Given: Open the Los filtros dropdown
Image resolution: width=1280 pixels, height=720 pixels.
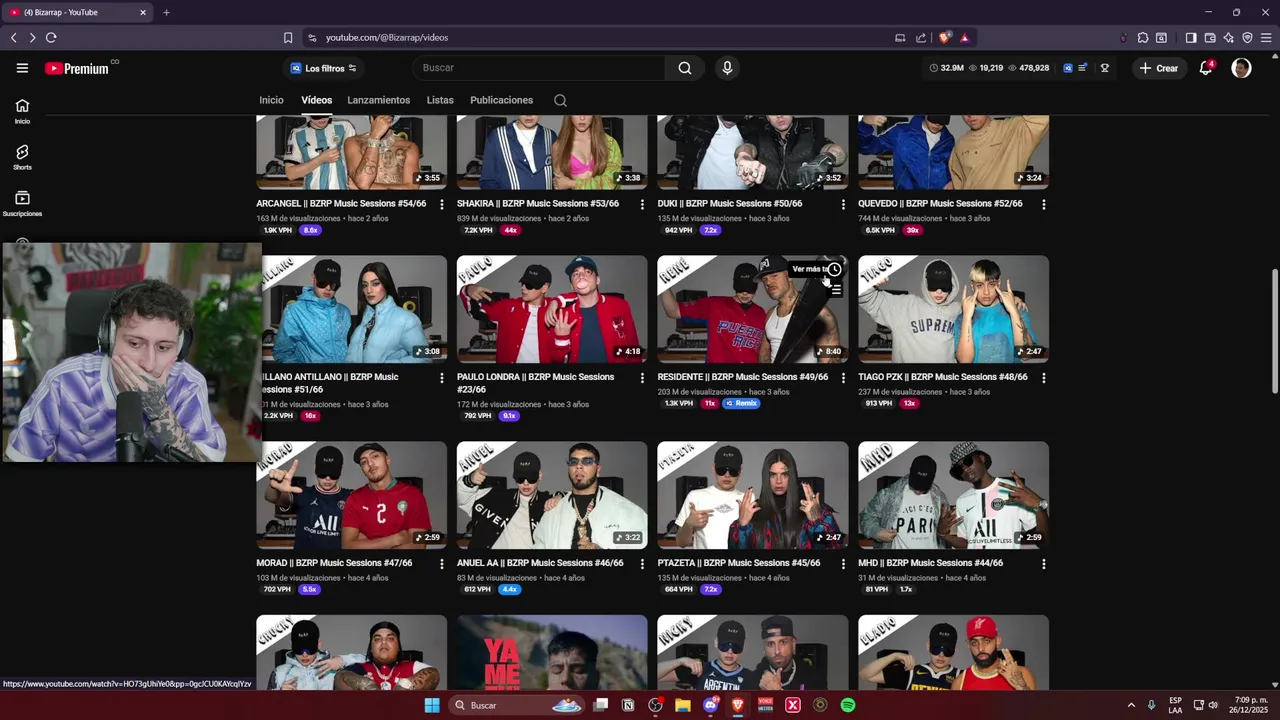Looking at the screenshot, I should pos(323,68).
